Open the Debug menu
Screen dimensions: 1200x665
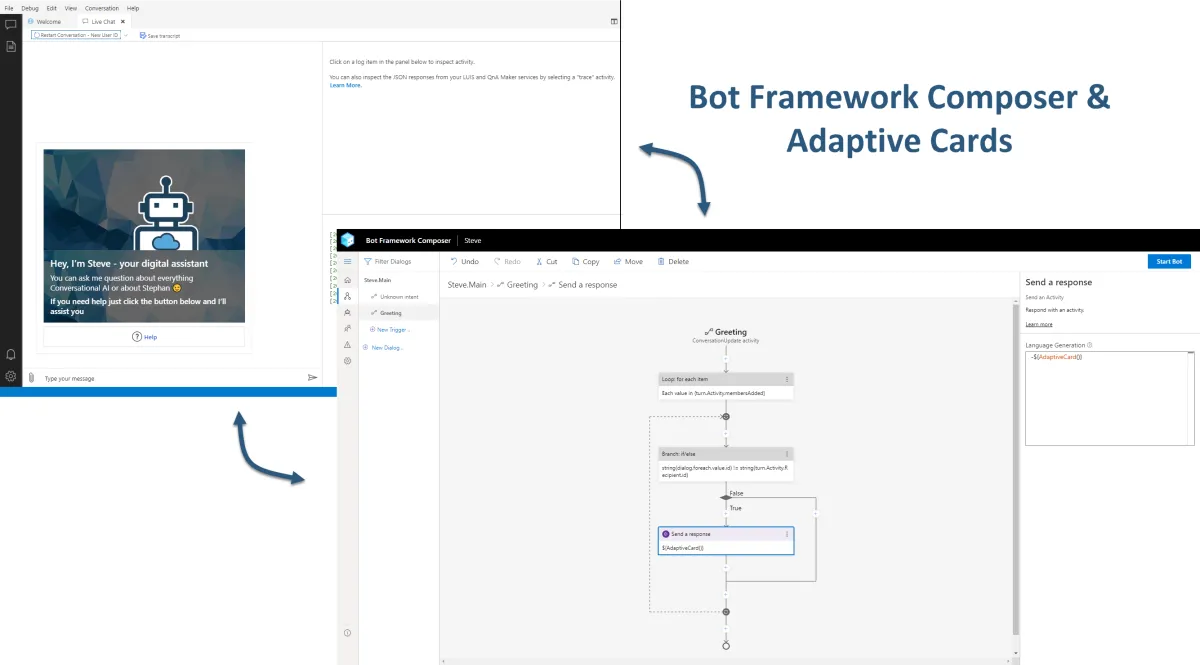pos(30,7)
